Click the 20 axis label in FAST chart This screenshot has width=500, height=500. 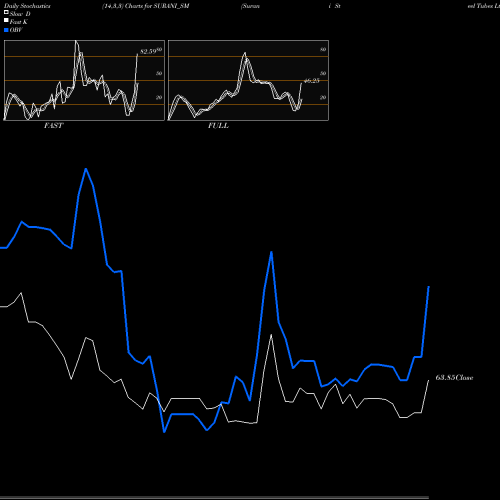point(159,98)
